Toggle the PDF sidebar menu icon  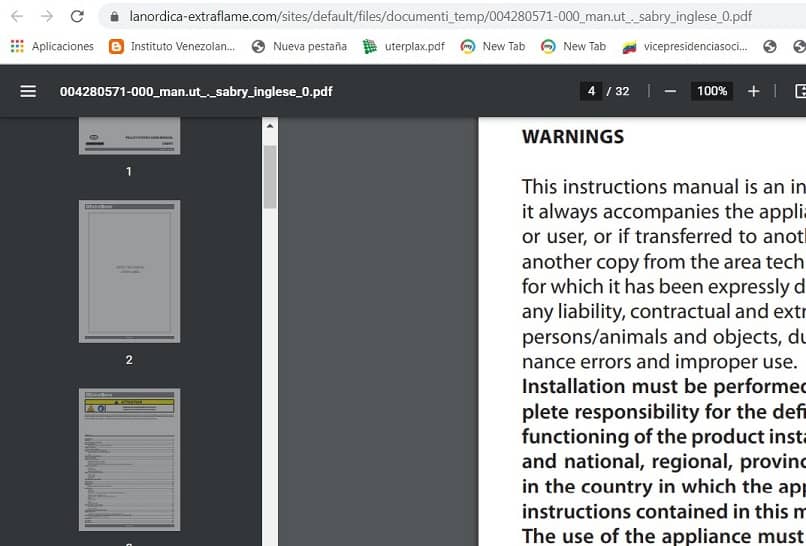[x=28, y=91]
